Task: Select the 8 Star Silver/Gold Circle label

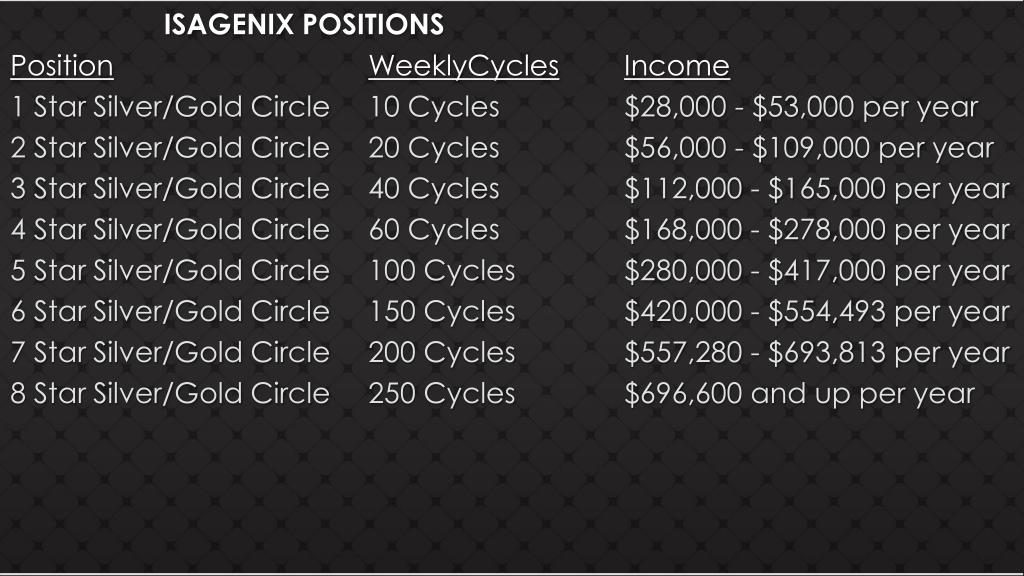Action: coord(170,394)
